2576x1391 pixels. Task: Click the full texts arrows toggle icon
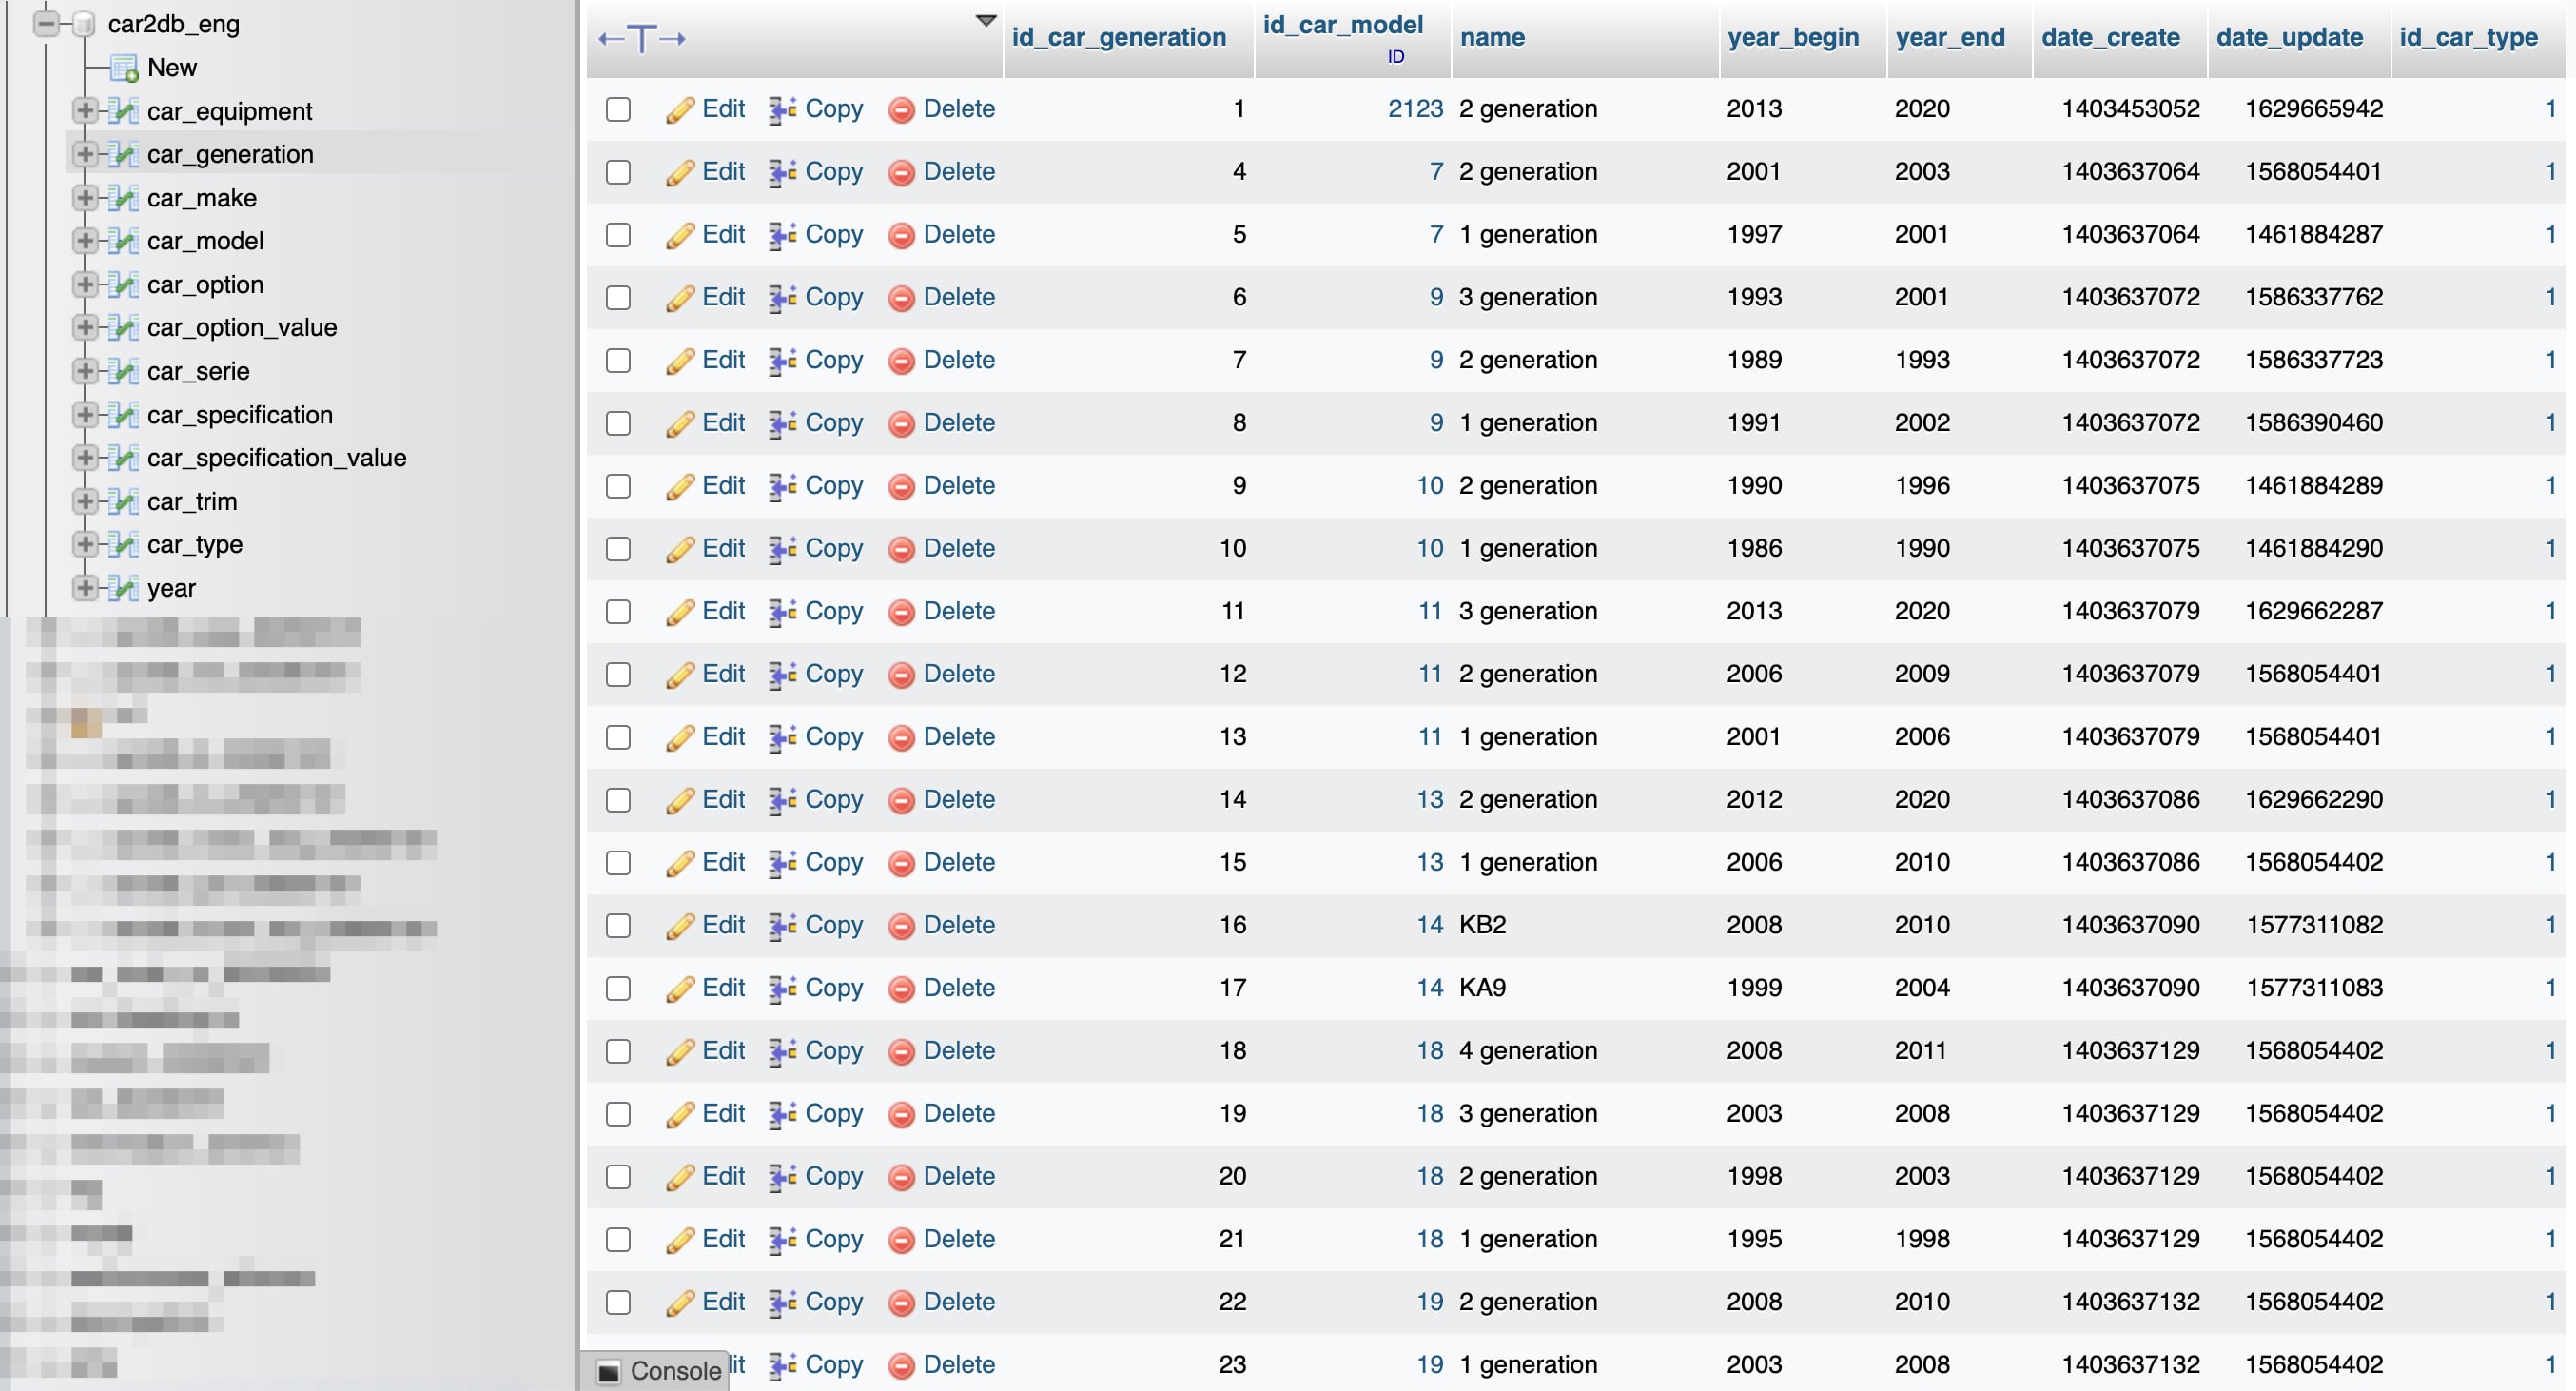tap(642, 39)
